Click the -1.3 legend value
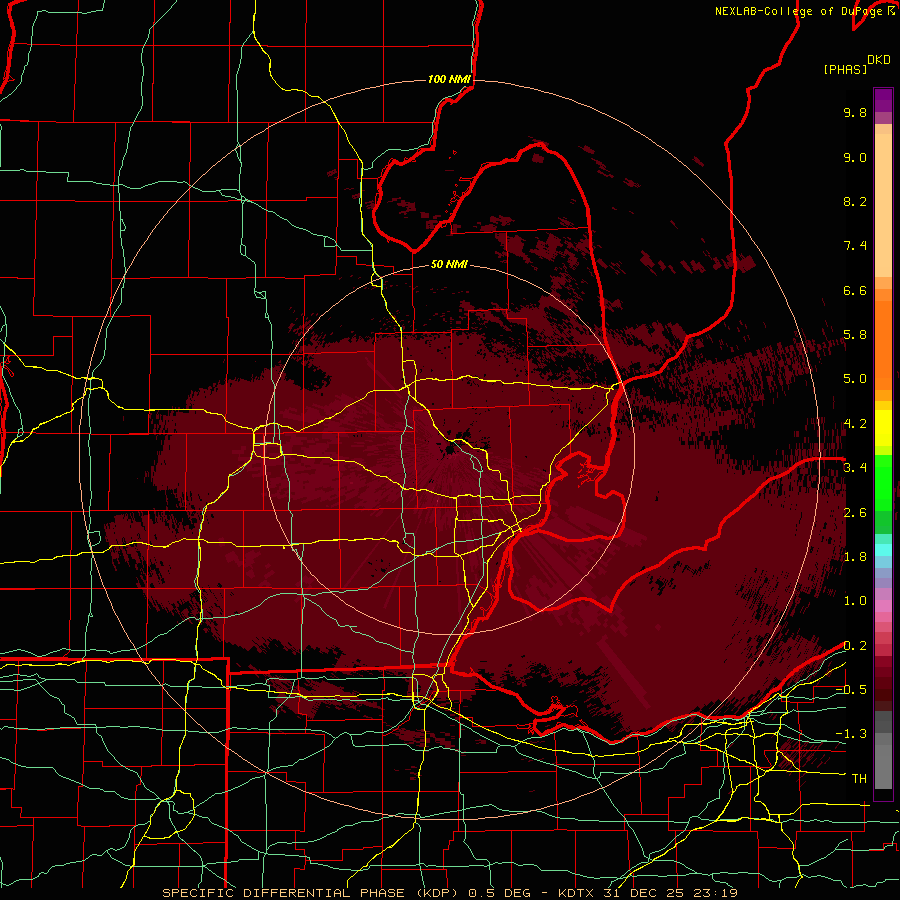 coord(851,734)
